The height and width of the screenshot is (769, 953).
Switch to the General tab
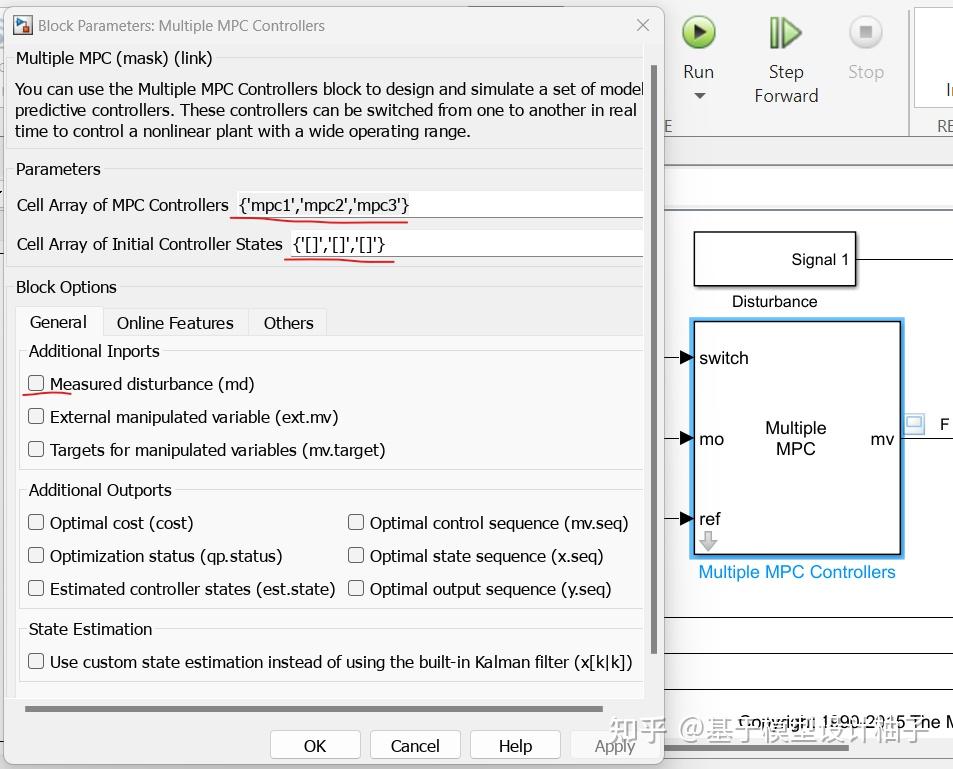tap(58, 322)
